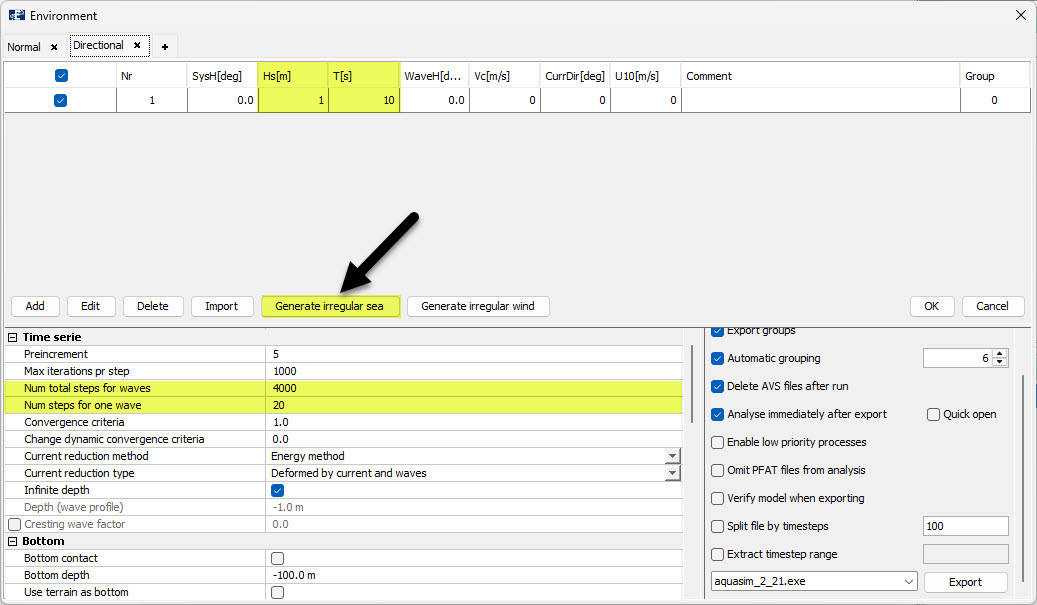Open the Current reduction method dropdown
Viewport: 1037px width, 605px height.
click(672, 456)
